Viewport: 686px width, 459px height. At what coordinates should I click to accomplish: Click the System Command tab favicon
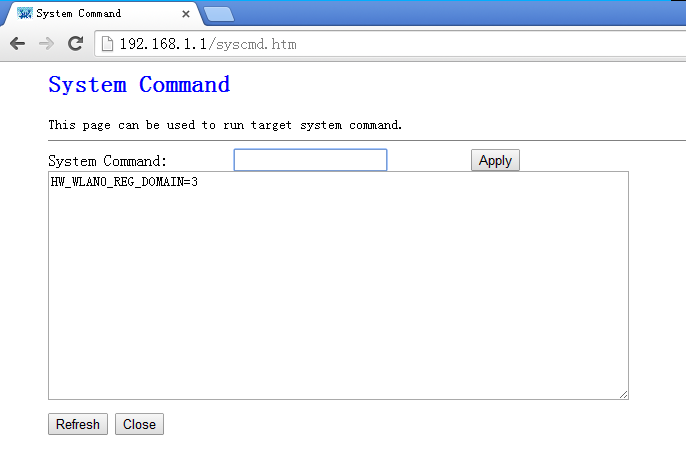[x=24, y=14]
